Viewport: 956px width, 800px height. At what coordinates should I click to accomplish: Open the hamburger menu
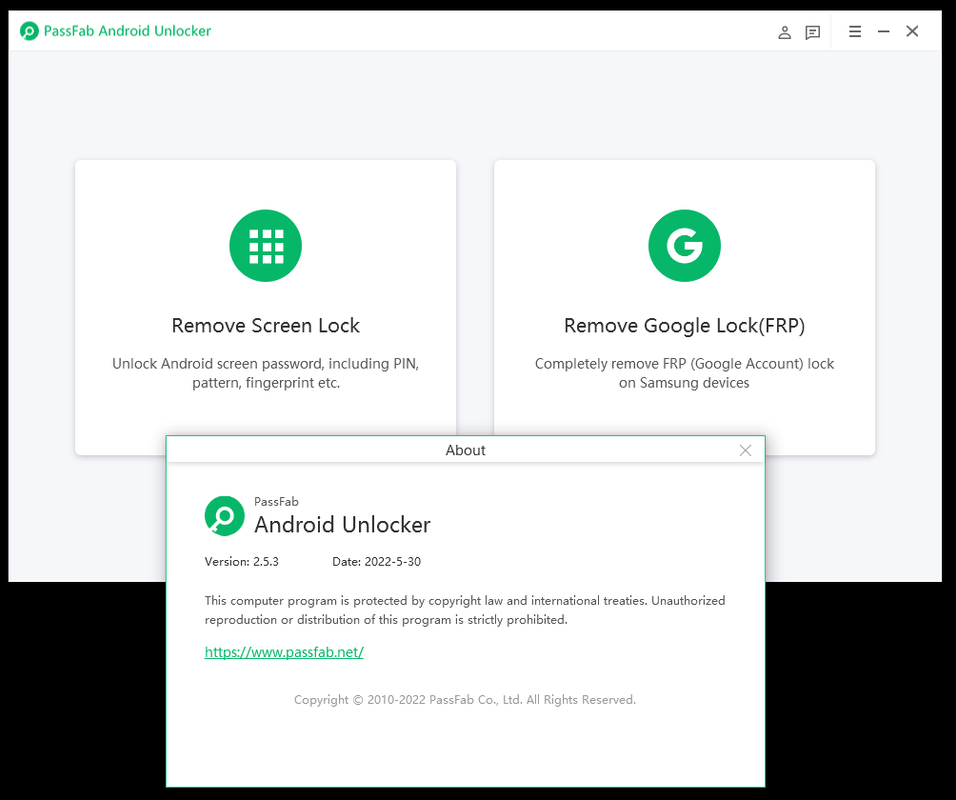click(855, 31)
